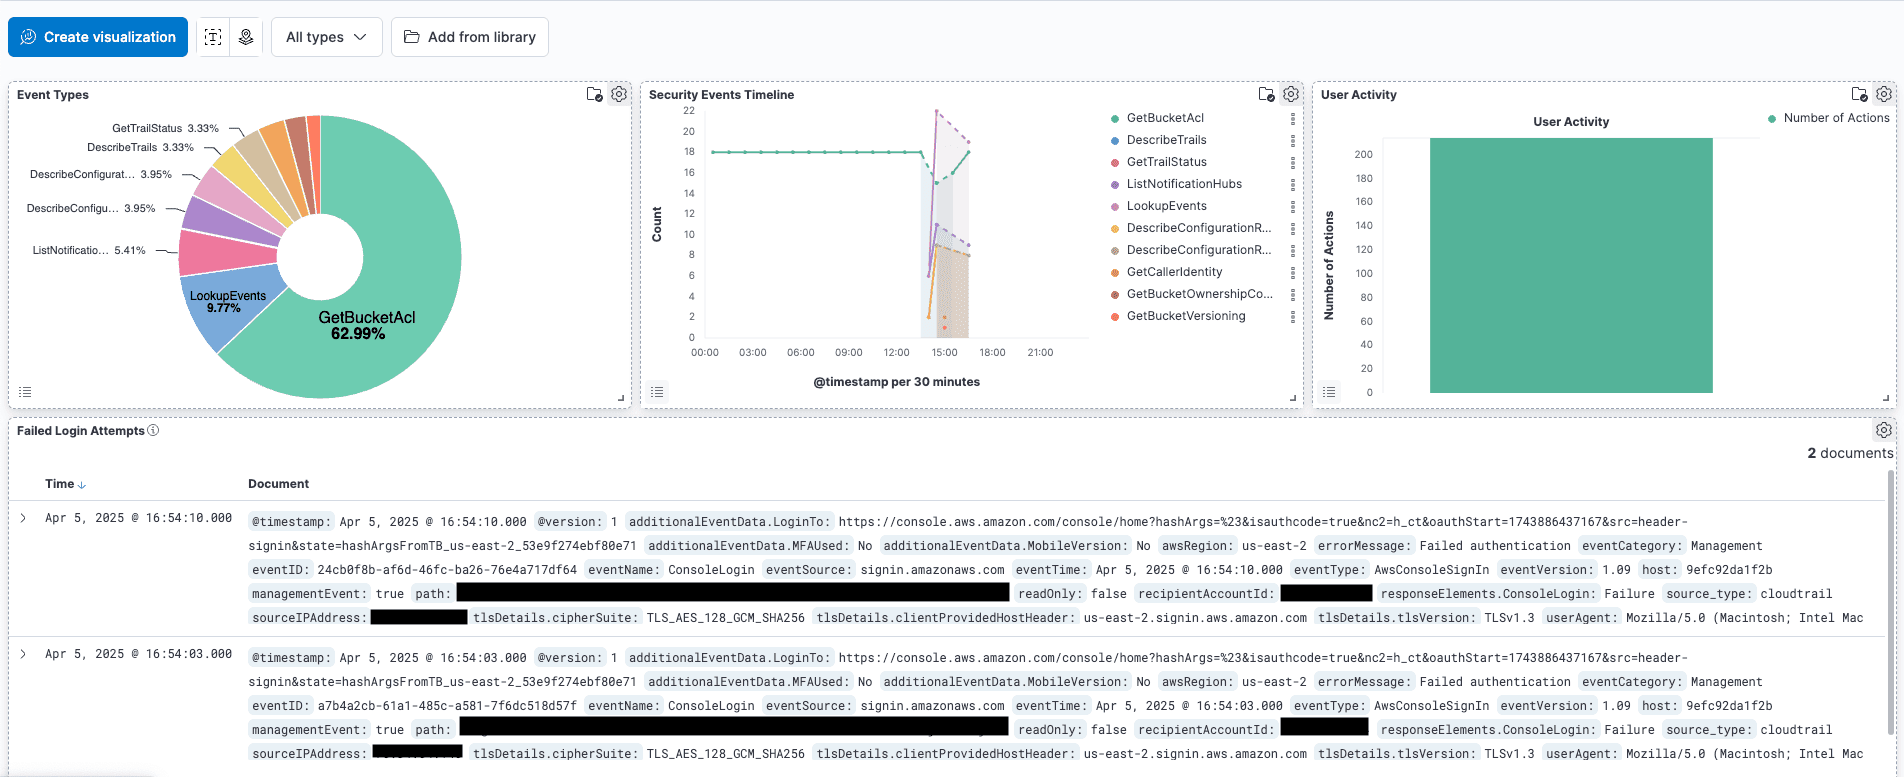Open Failed Login Attempts settings gear
The height and width of the screenshot is (777, 1904).
click(1884, 430)
